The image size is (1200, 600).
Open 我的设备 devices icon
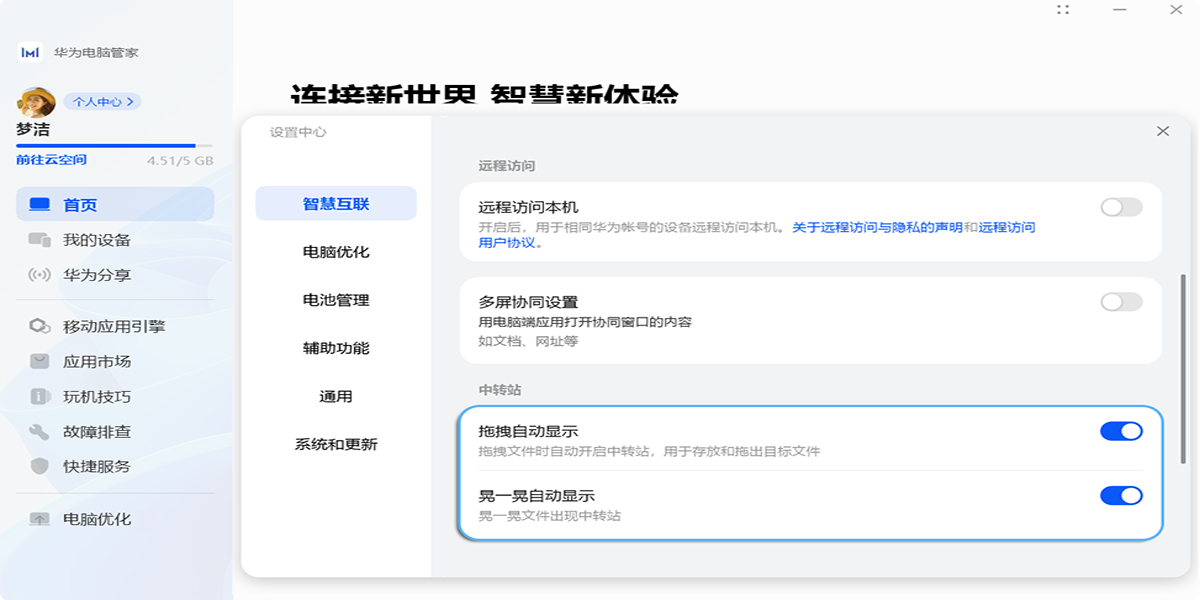click(40, 240)
